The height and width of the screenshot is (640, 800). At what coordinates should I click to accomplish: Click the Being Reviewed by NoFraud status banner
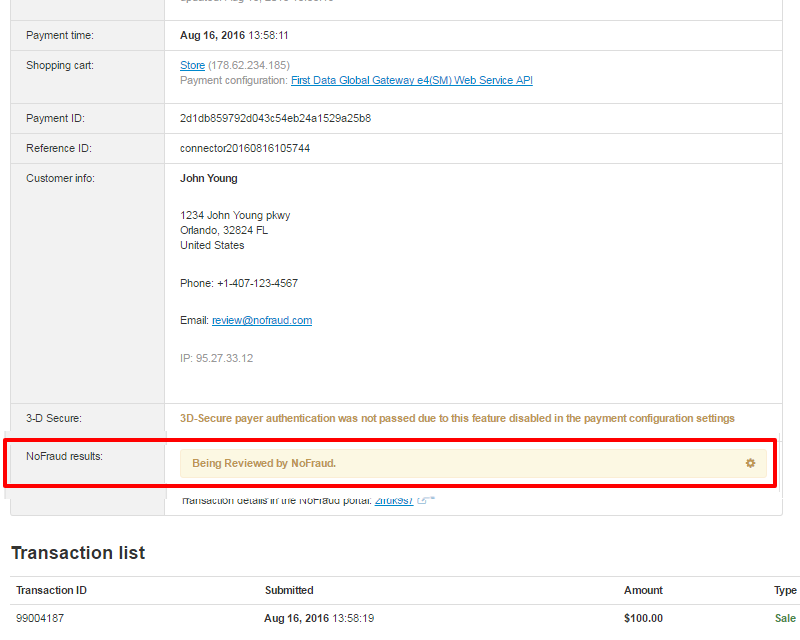(x=473, y=463)
